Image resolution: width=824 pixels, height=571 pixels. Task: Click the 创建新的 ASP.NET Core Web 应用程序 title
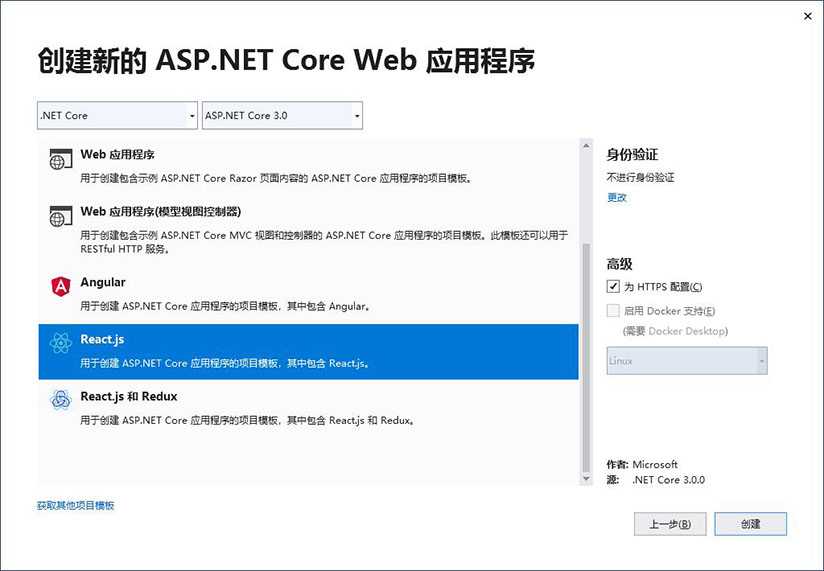point(286,60)
